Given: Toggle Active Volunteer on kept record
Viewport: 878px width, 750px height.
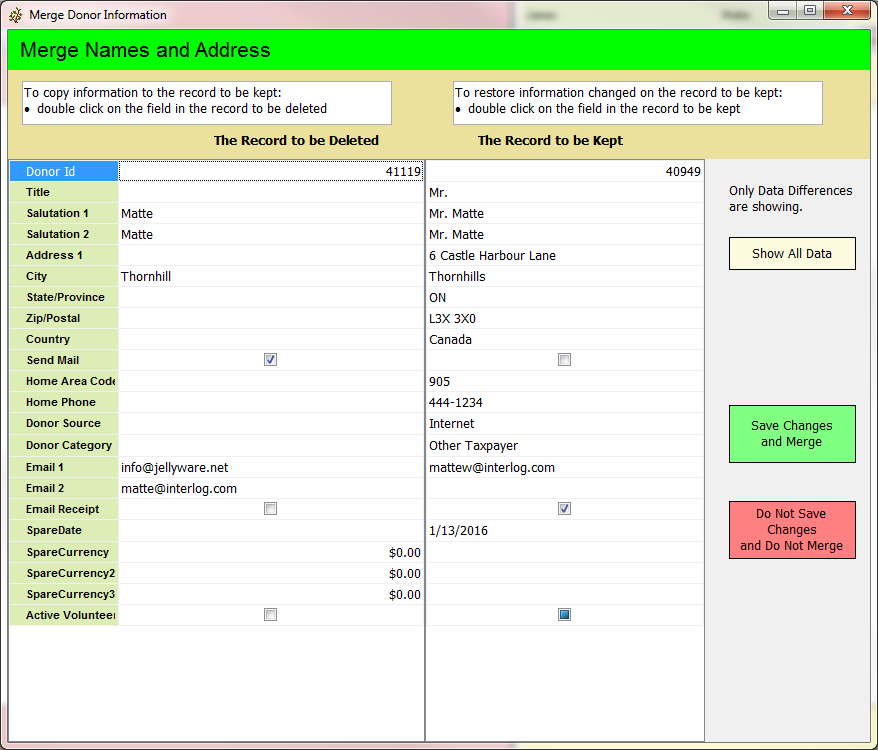Looking at the screenshot, I should pyautogui.click(x=564, y=615).
